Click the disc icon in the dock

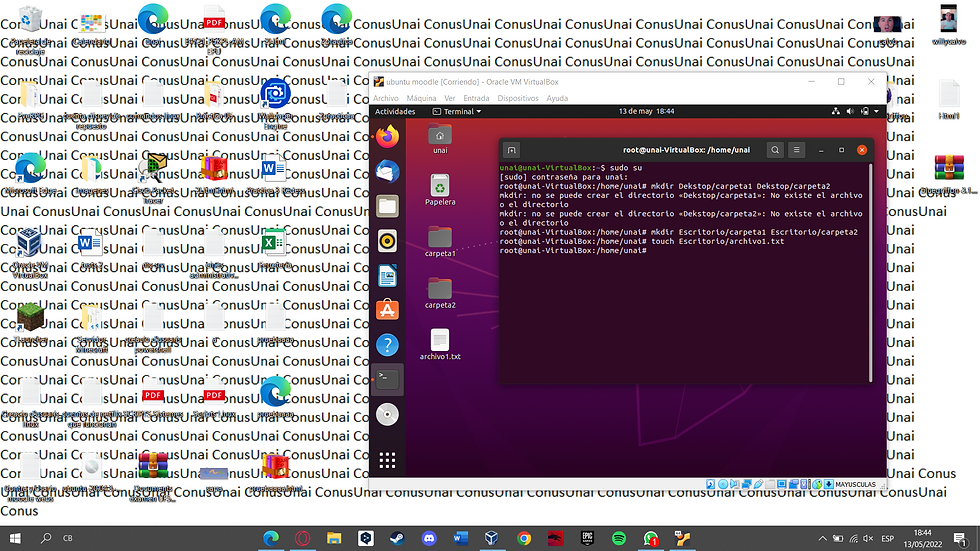(x=387, y=415)
